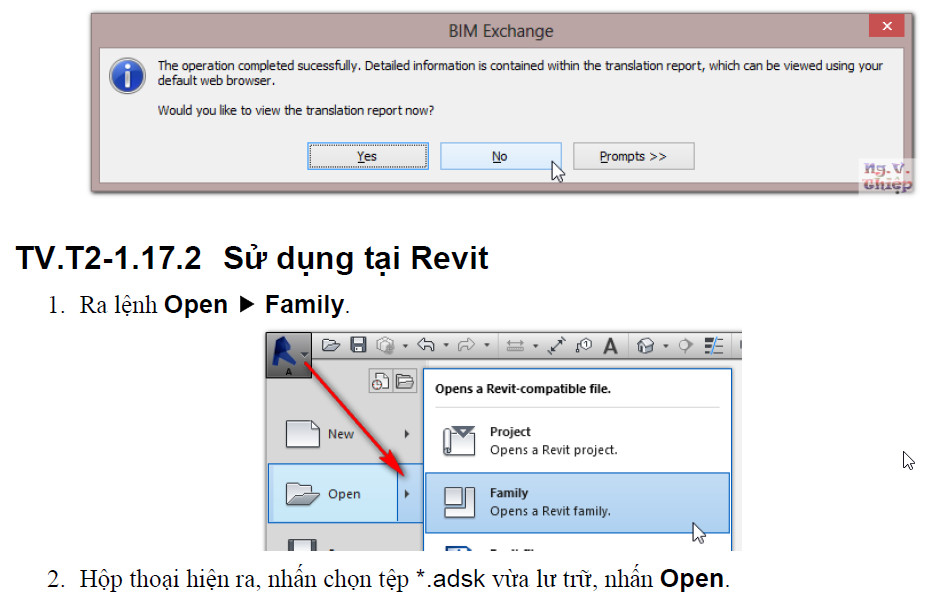This screenshot has width=931, height=601.
Task: Choose Family: Opens a Revit family
Action: coord(577,502)
